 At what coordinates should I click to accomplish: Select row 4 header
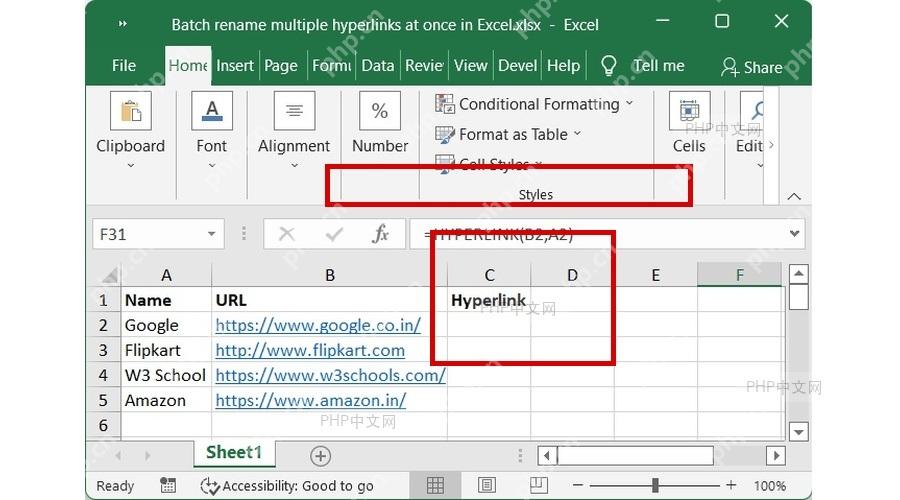click(103, 375)
